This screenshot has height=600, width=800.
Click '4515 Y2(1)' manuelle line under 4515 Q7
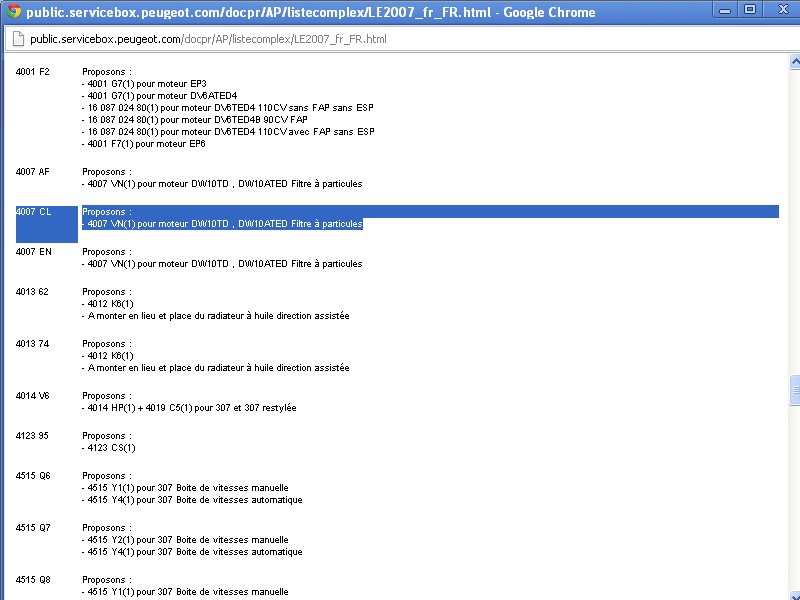pos(185,540)
